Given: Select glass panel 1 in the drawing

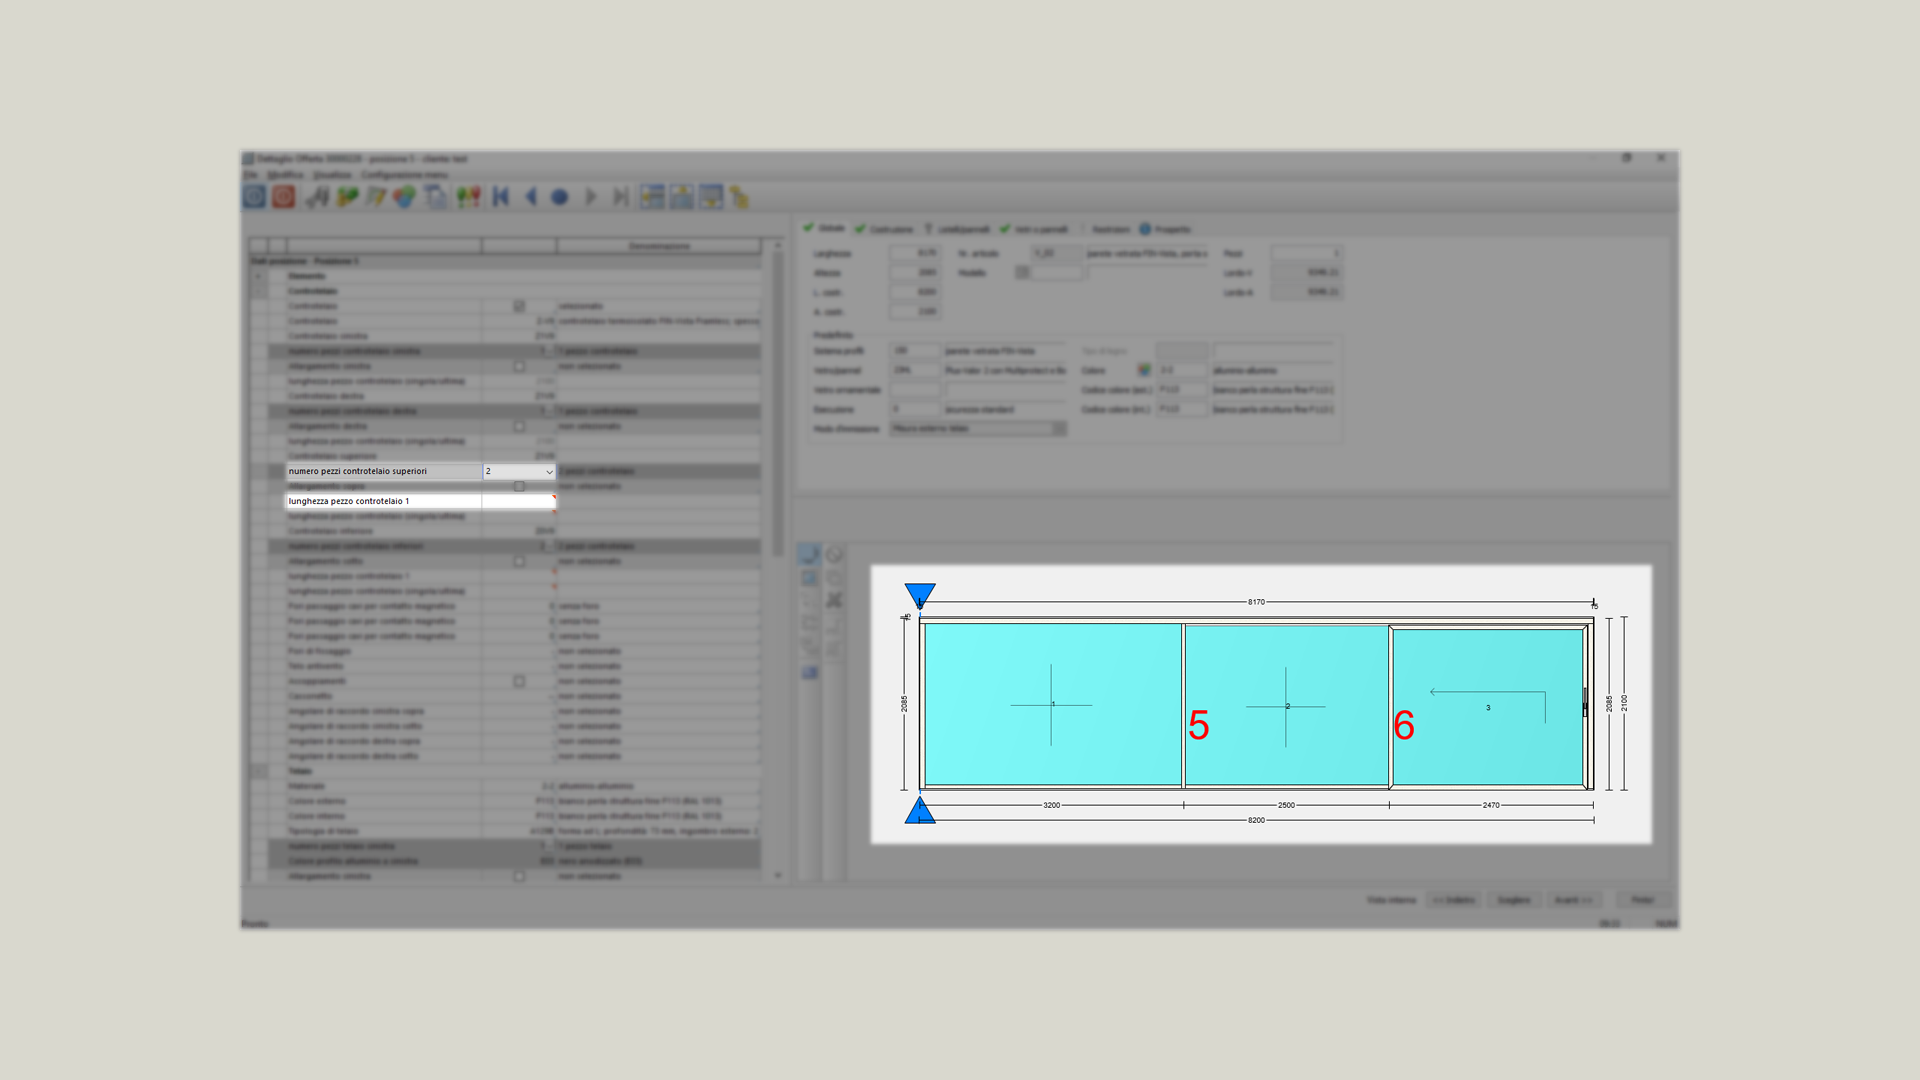Looking at the screenshot, I should pyautogui.click(x=1052, y=705).
